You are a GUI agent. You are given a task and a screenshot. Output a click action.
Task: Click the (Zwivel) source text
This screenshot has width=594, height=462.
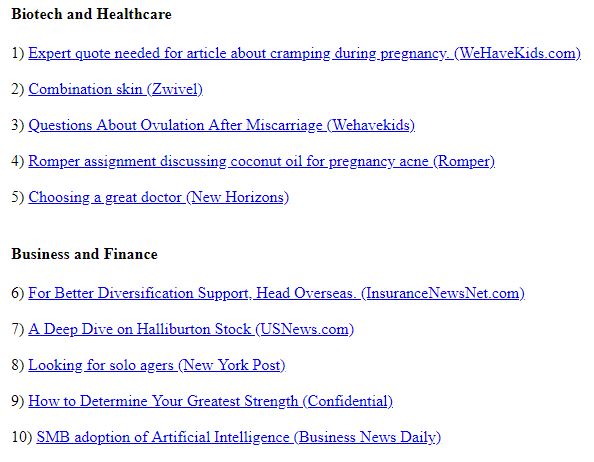pyautogui.click(x=175, y=89)
